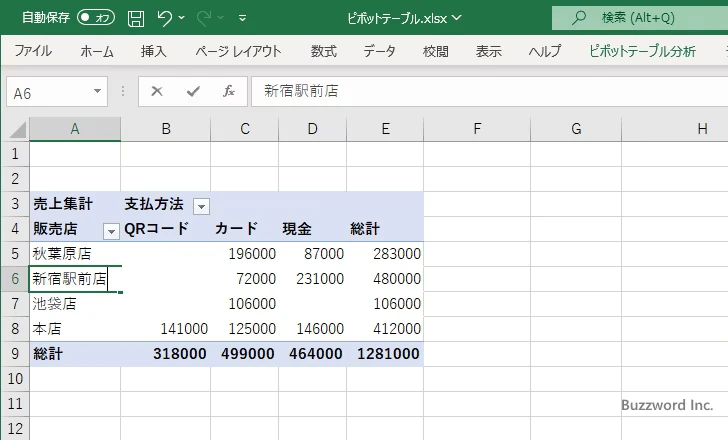Open Customize Quick Access Toolbar arrow
728x440 pixels.
pyautogui.click(x=242, y=18)
